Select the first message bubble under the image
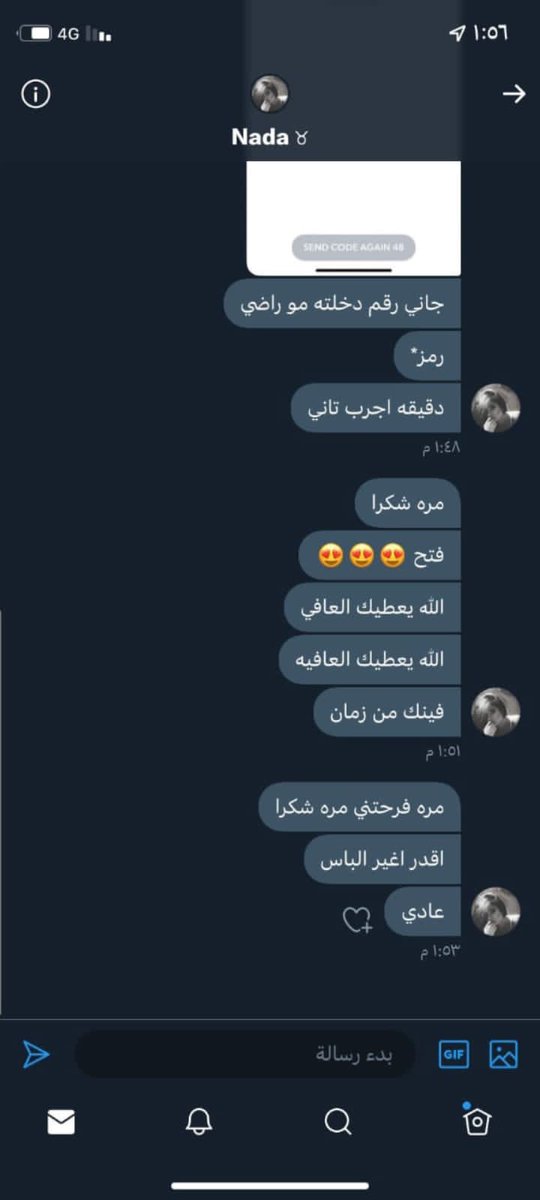The height and width of the screenshot is (1200, 540). 342,303
